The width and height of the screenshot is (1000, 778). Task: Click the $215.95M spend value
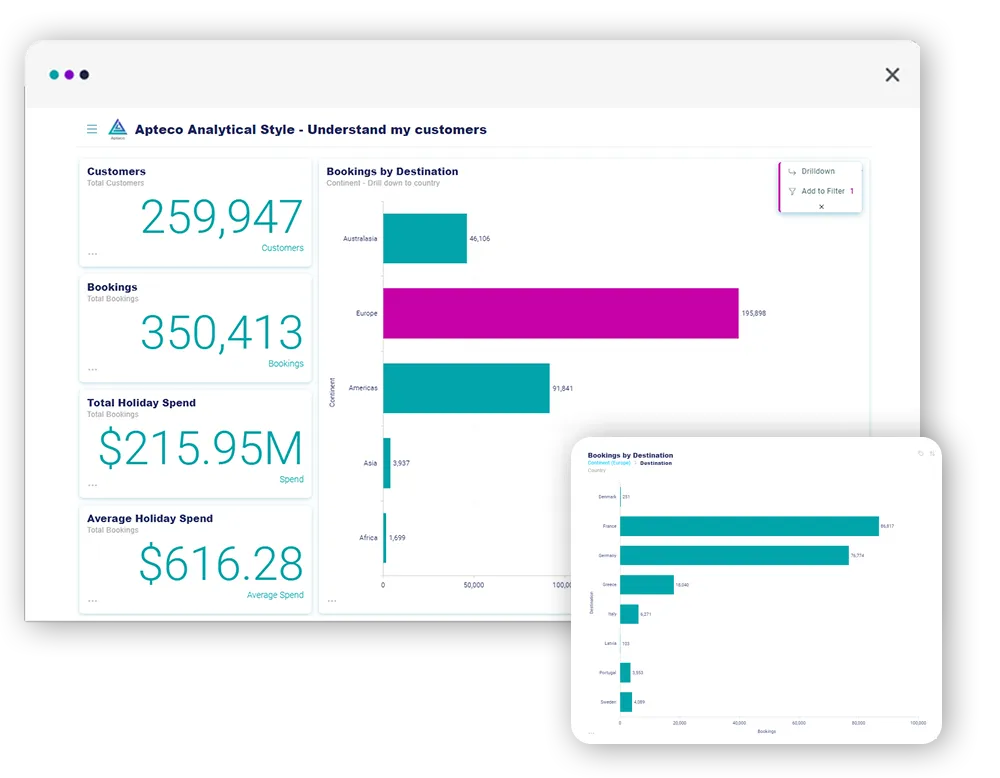[x=200, y=448]
